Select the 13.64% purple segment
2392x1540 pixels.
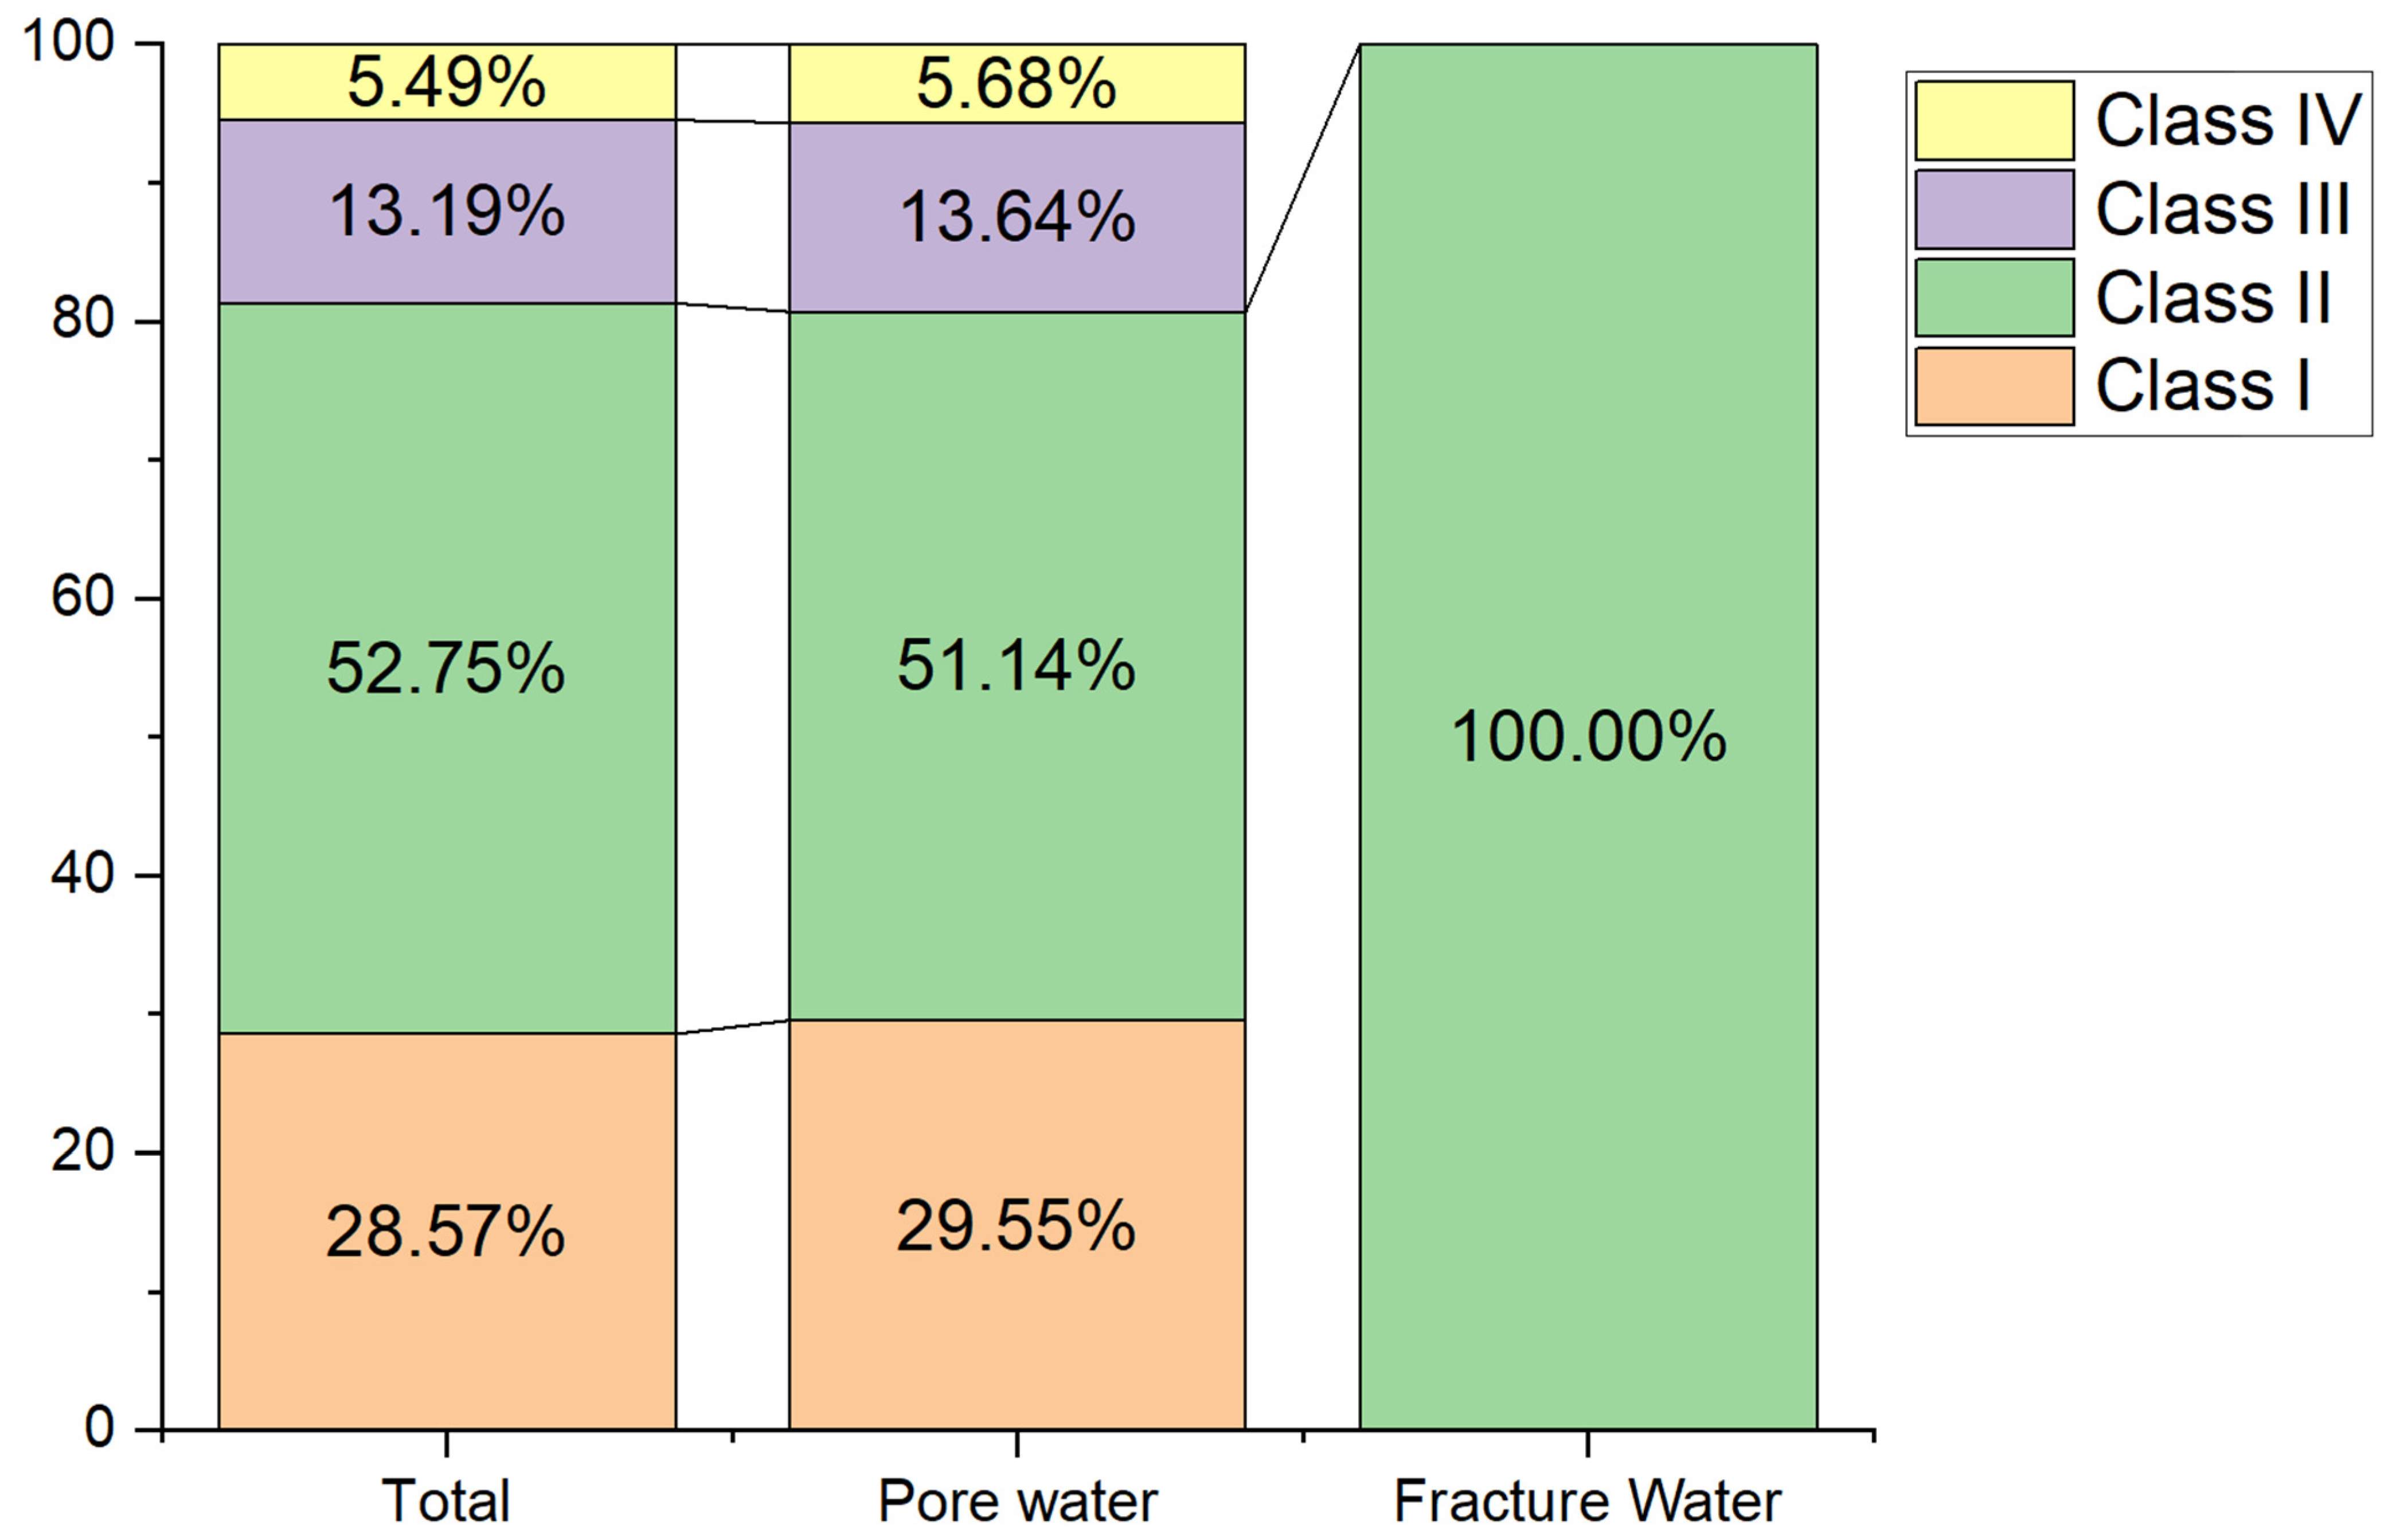pos(1017,217)
